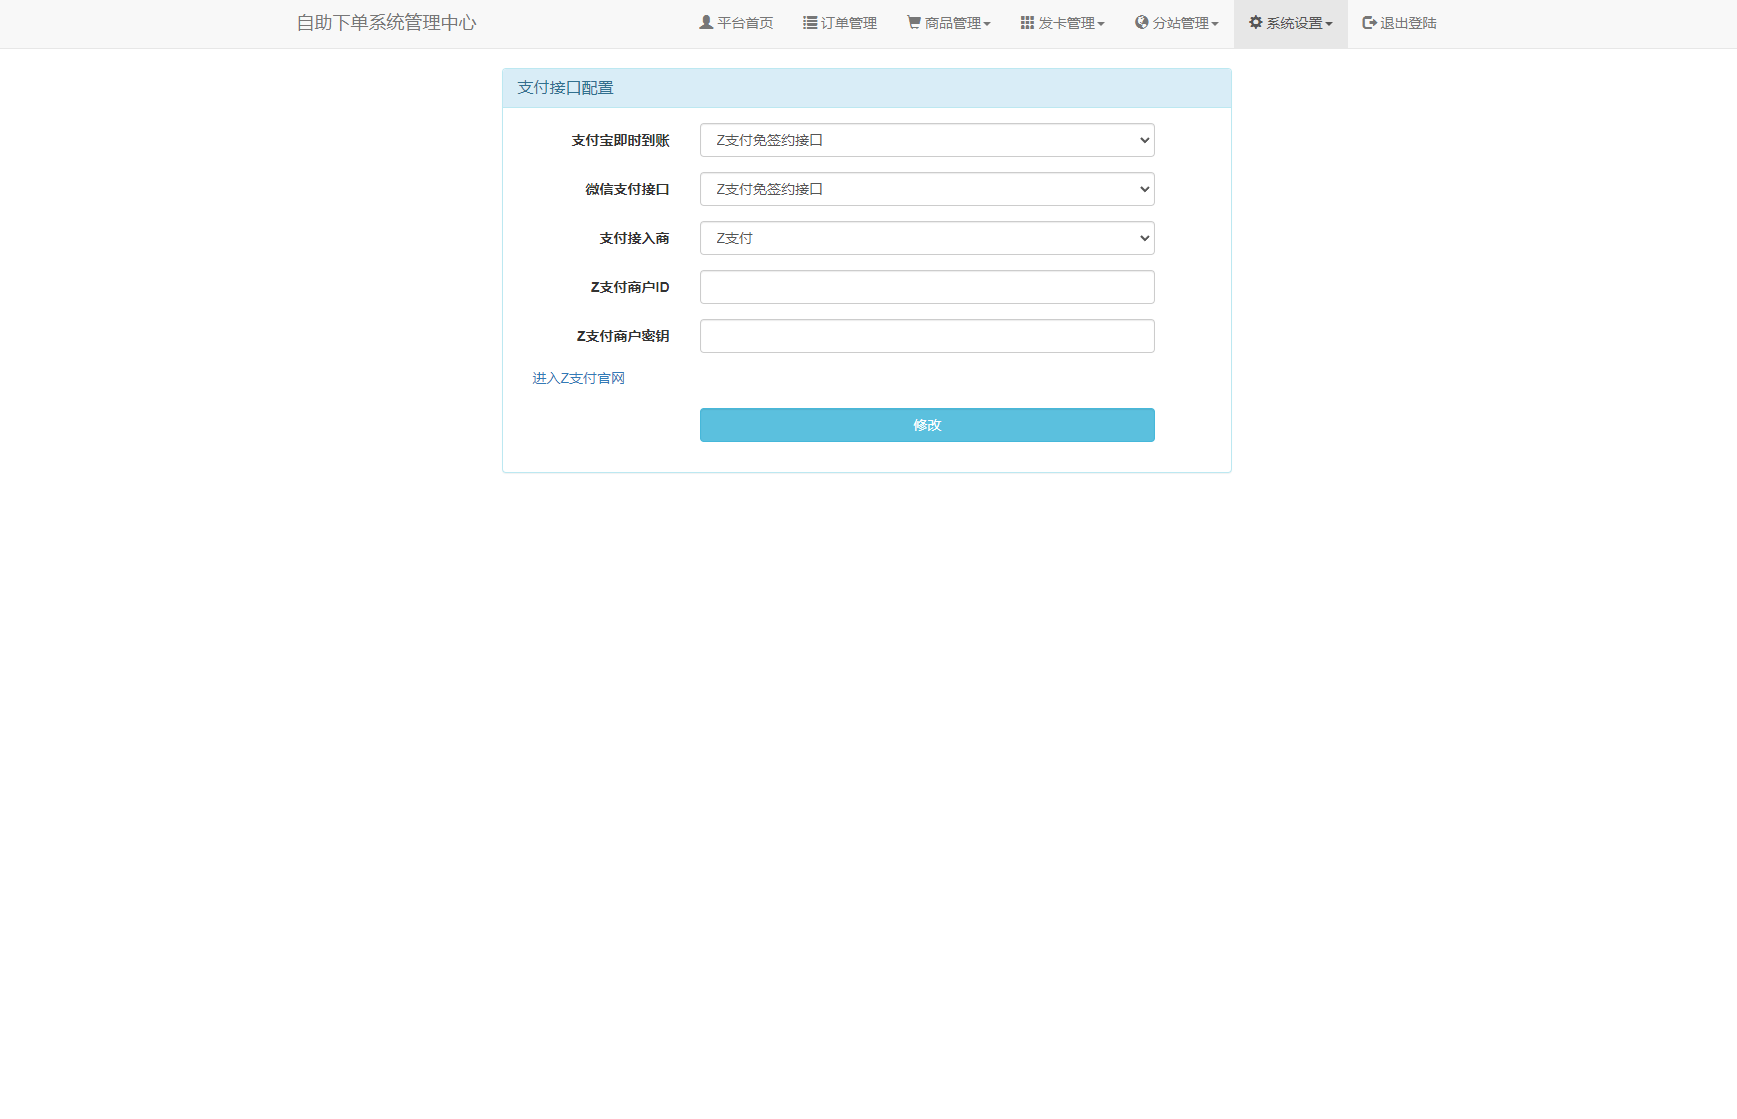
Task: Click the grid icon beside 发卡管理
Action: pyautogui.click(x=1027, y=22)
